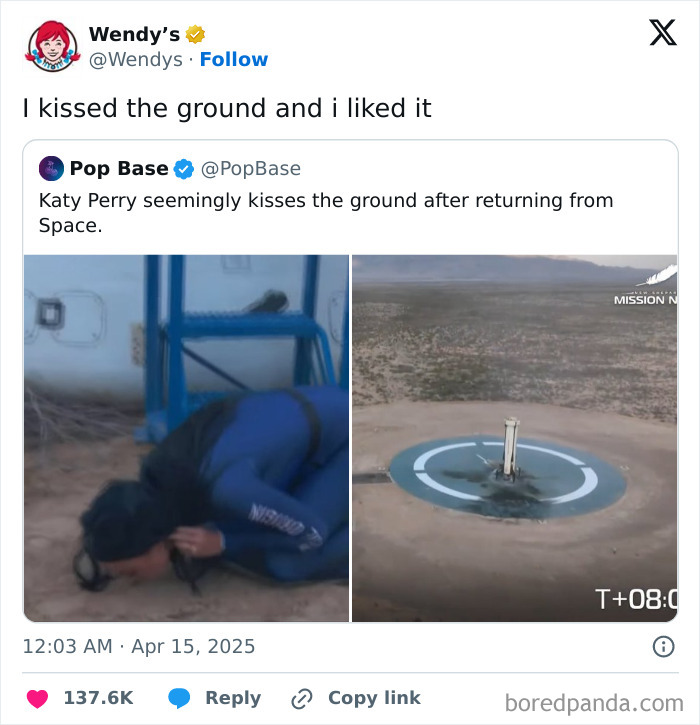The width and height of the screenshot is (700, 725).
Task: Click the Reply text label
Action: (233, 698)
